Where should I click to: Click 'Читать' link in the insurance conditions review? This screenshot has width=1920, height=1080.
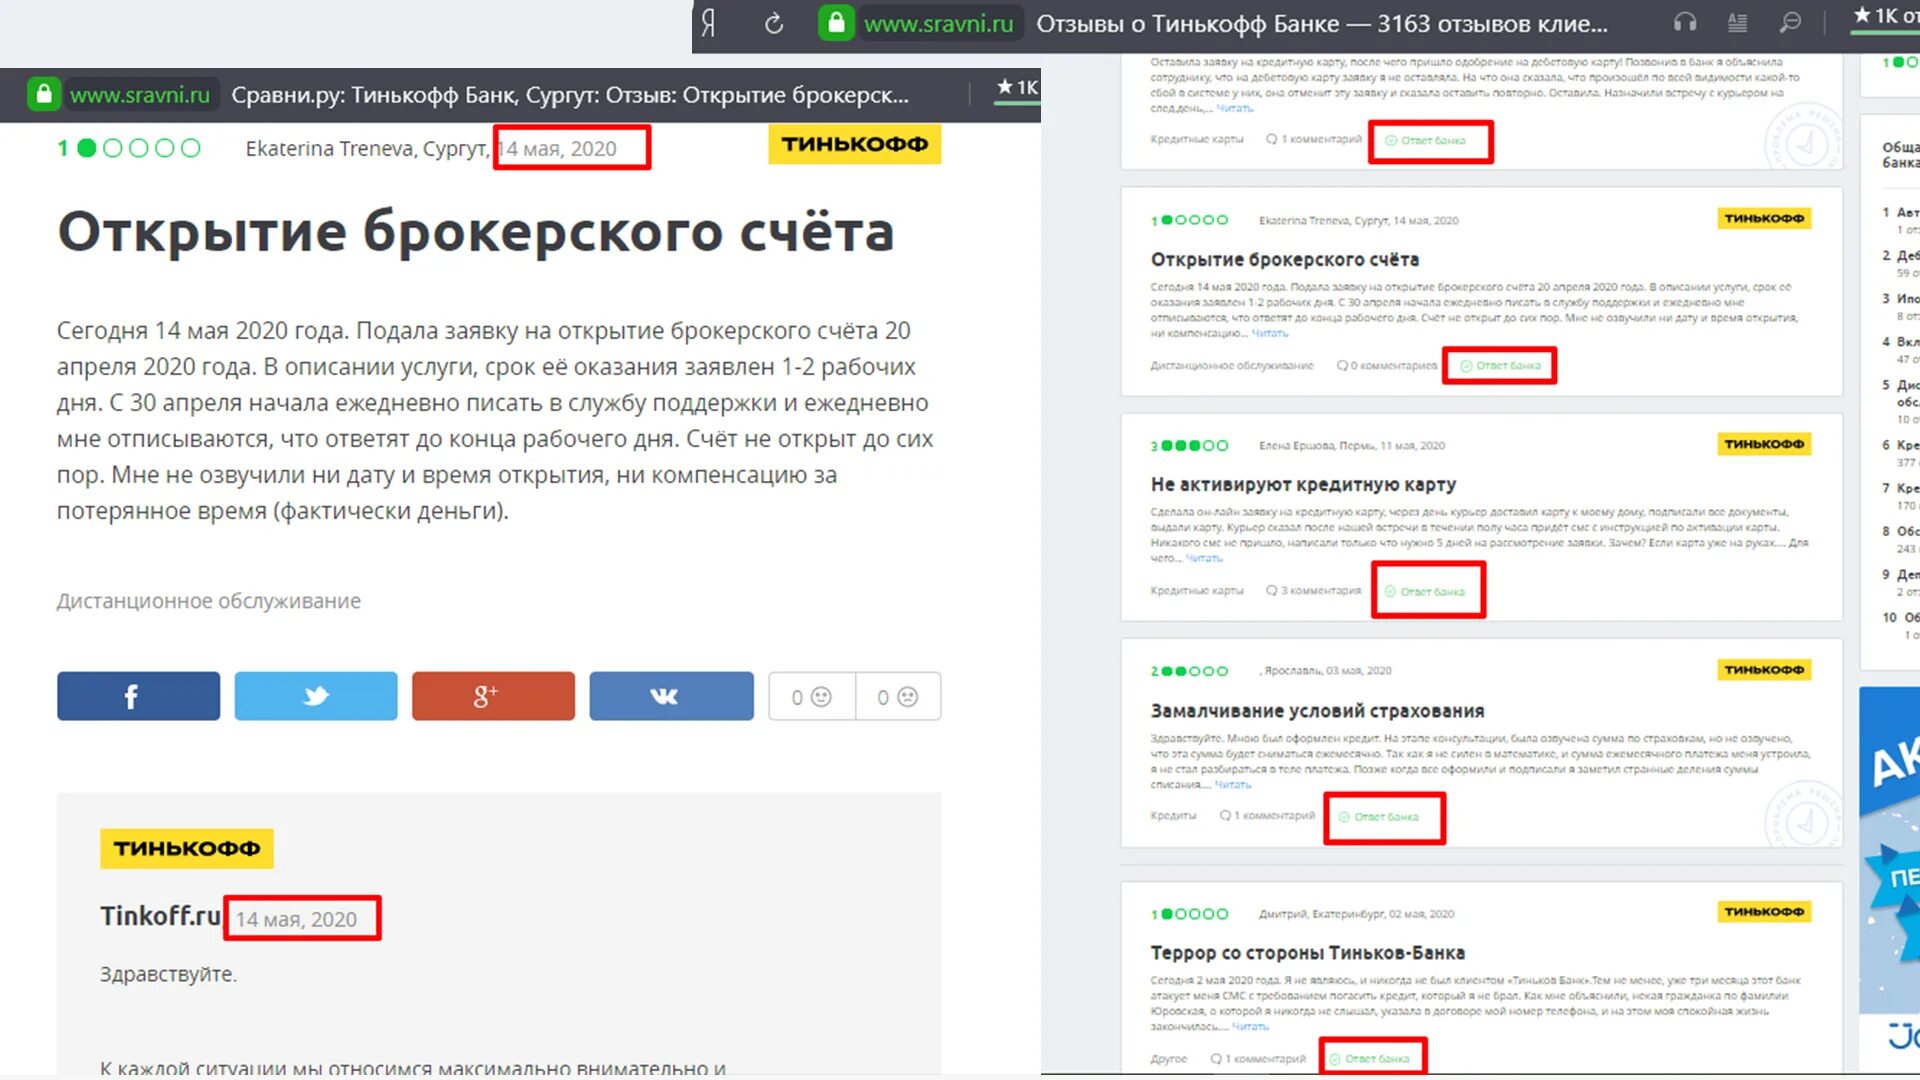pos(1232,784)
